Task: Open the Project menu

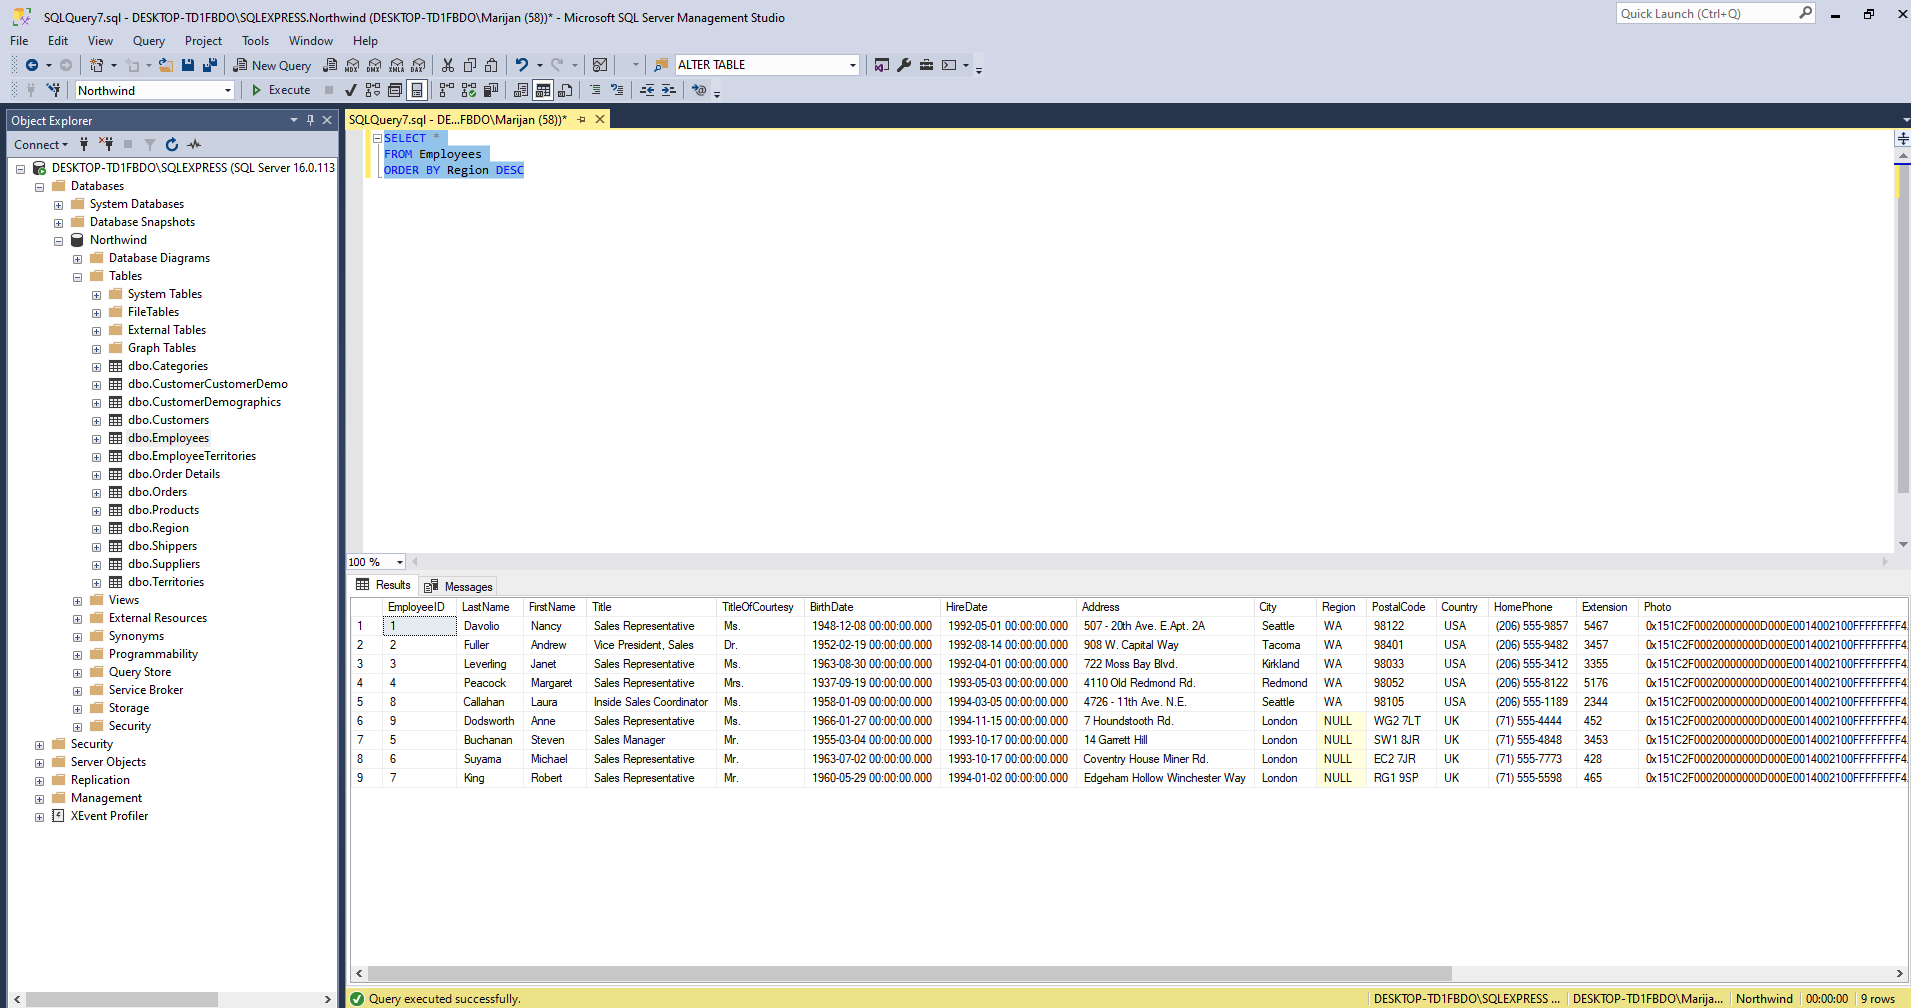Action: (x=203, y=41)
